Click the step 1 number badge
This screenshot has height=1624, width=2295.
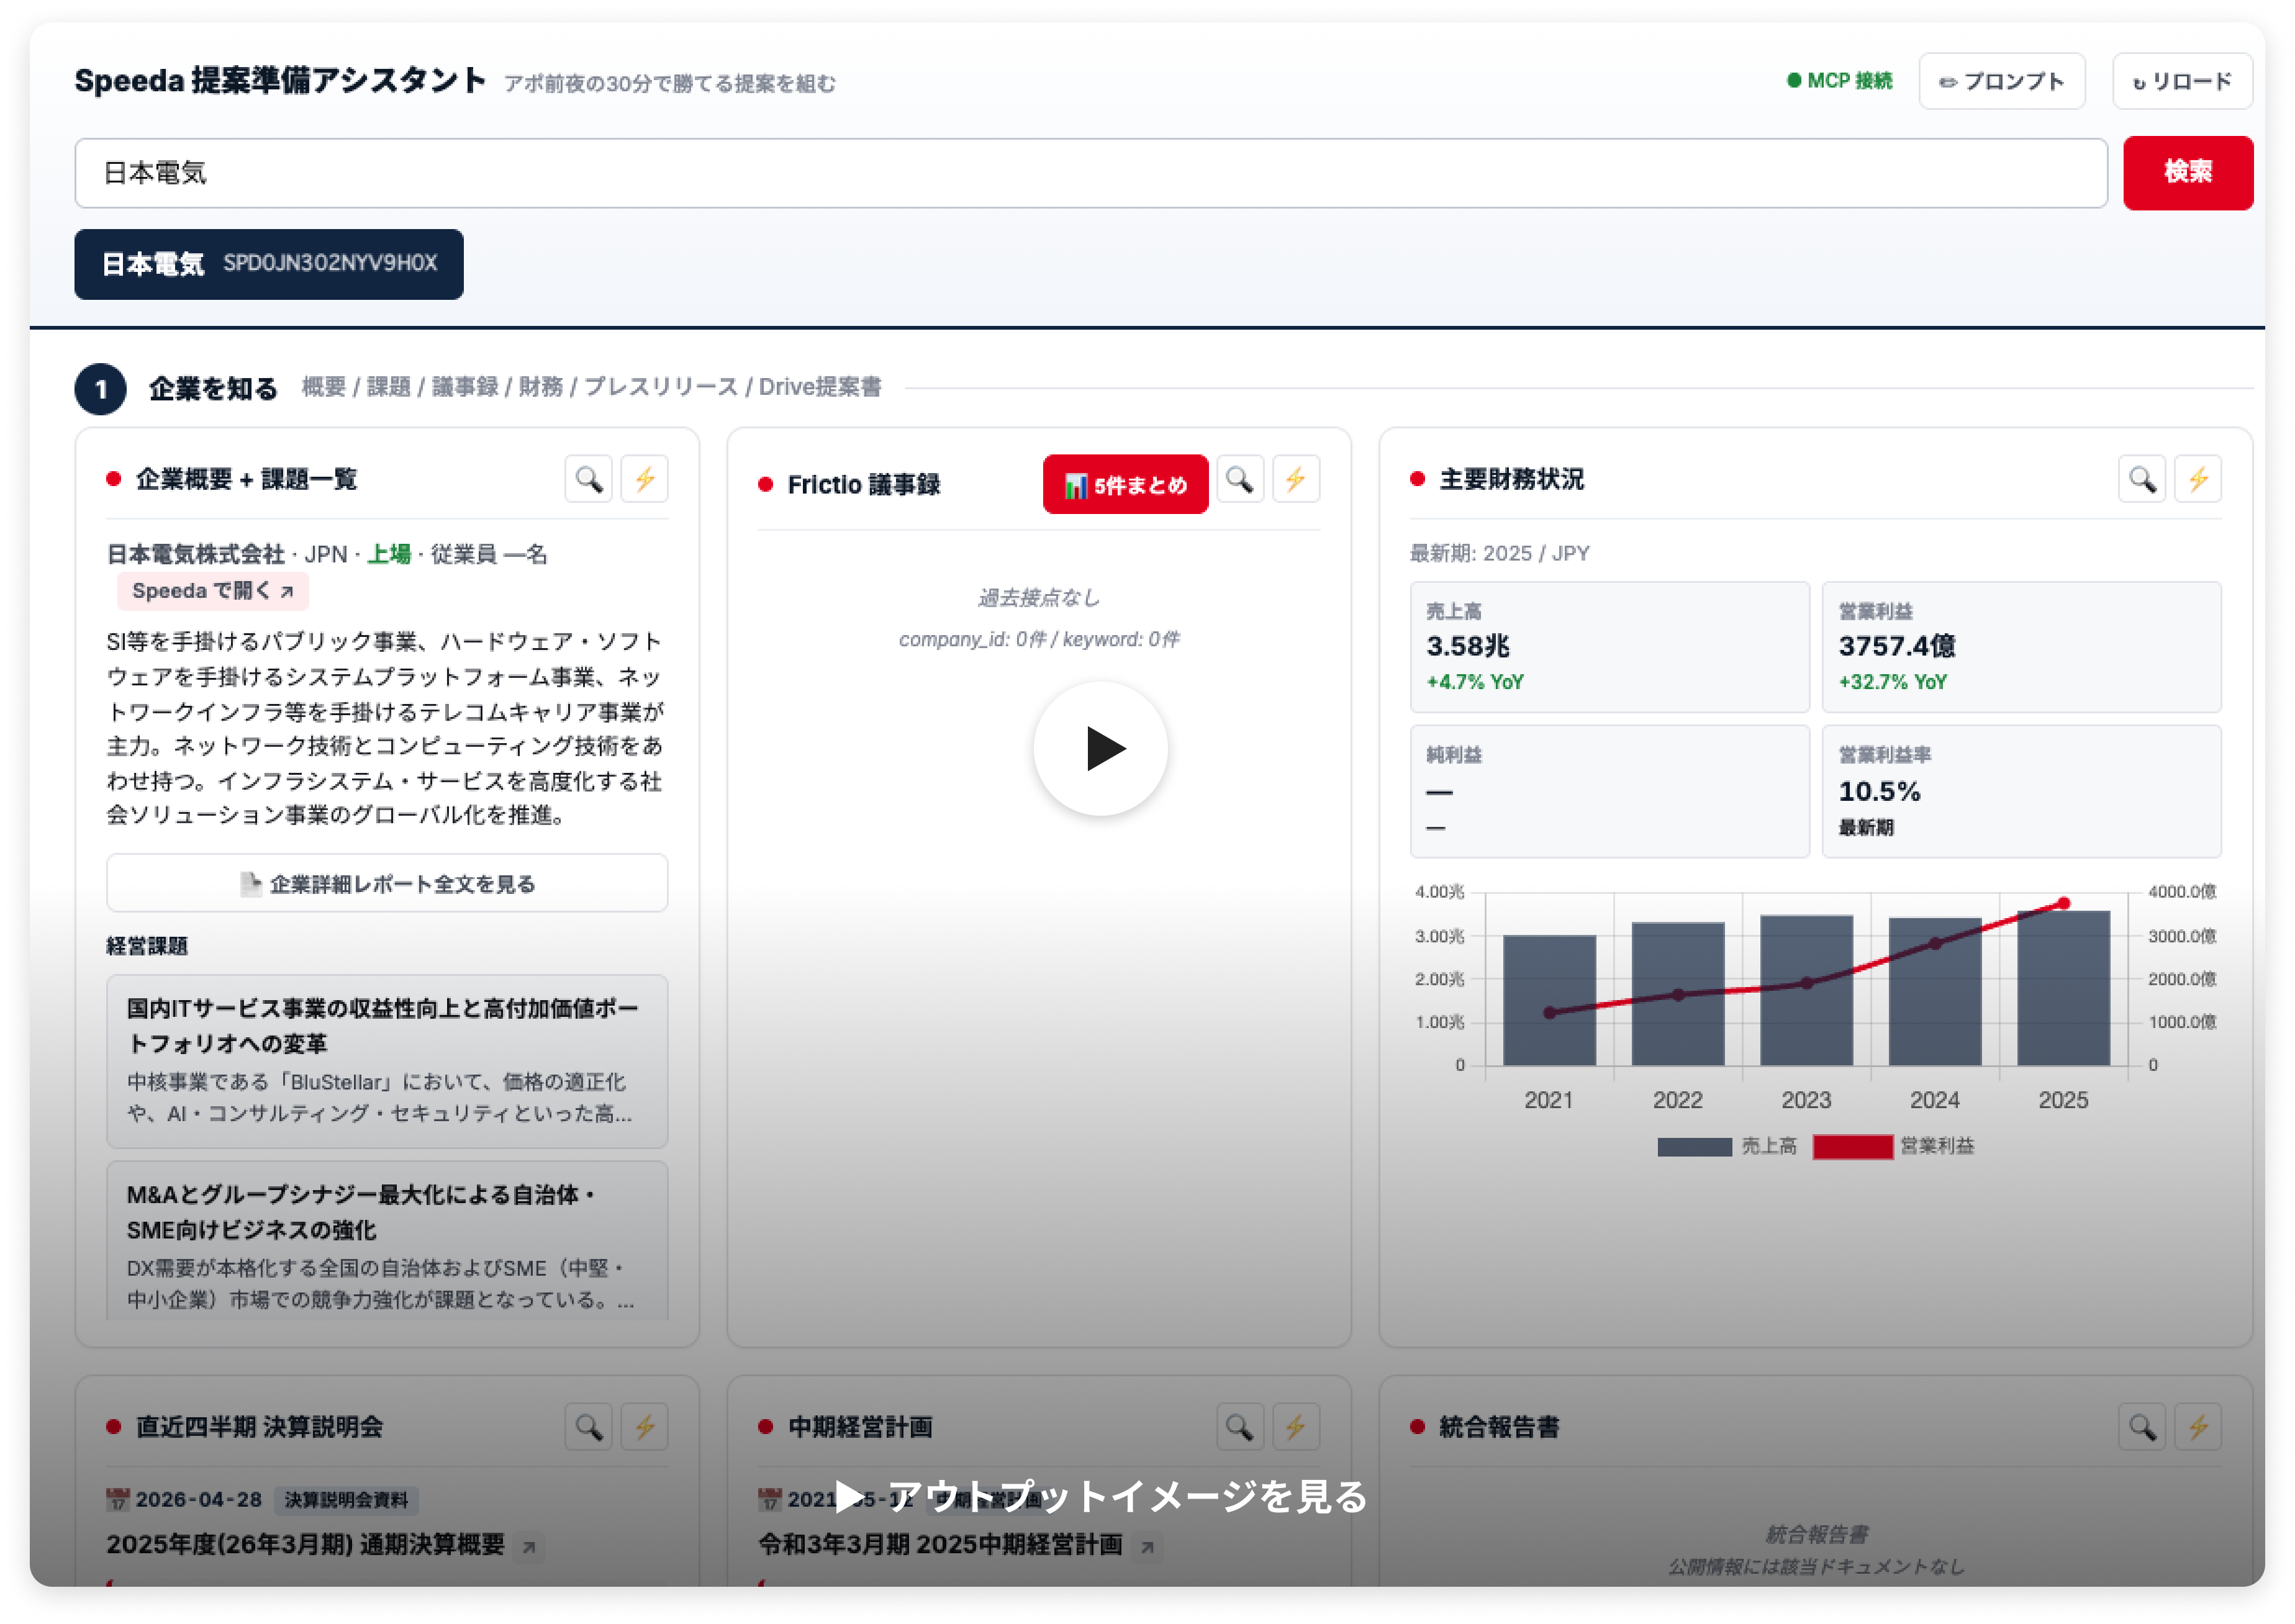coord(101,389)
